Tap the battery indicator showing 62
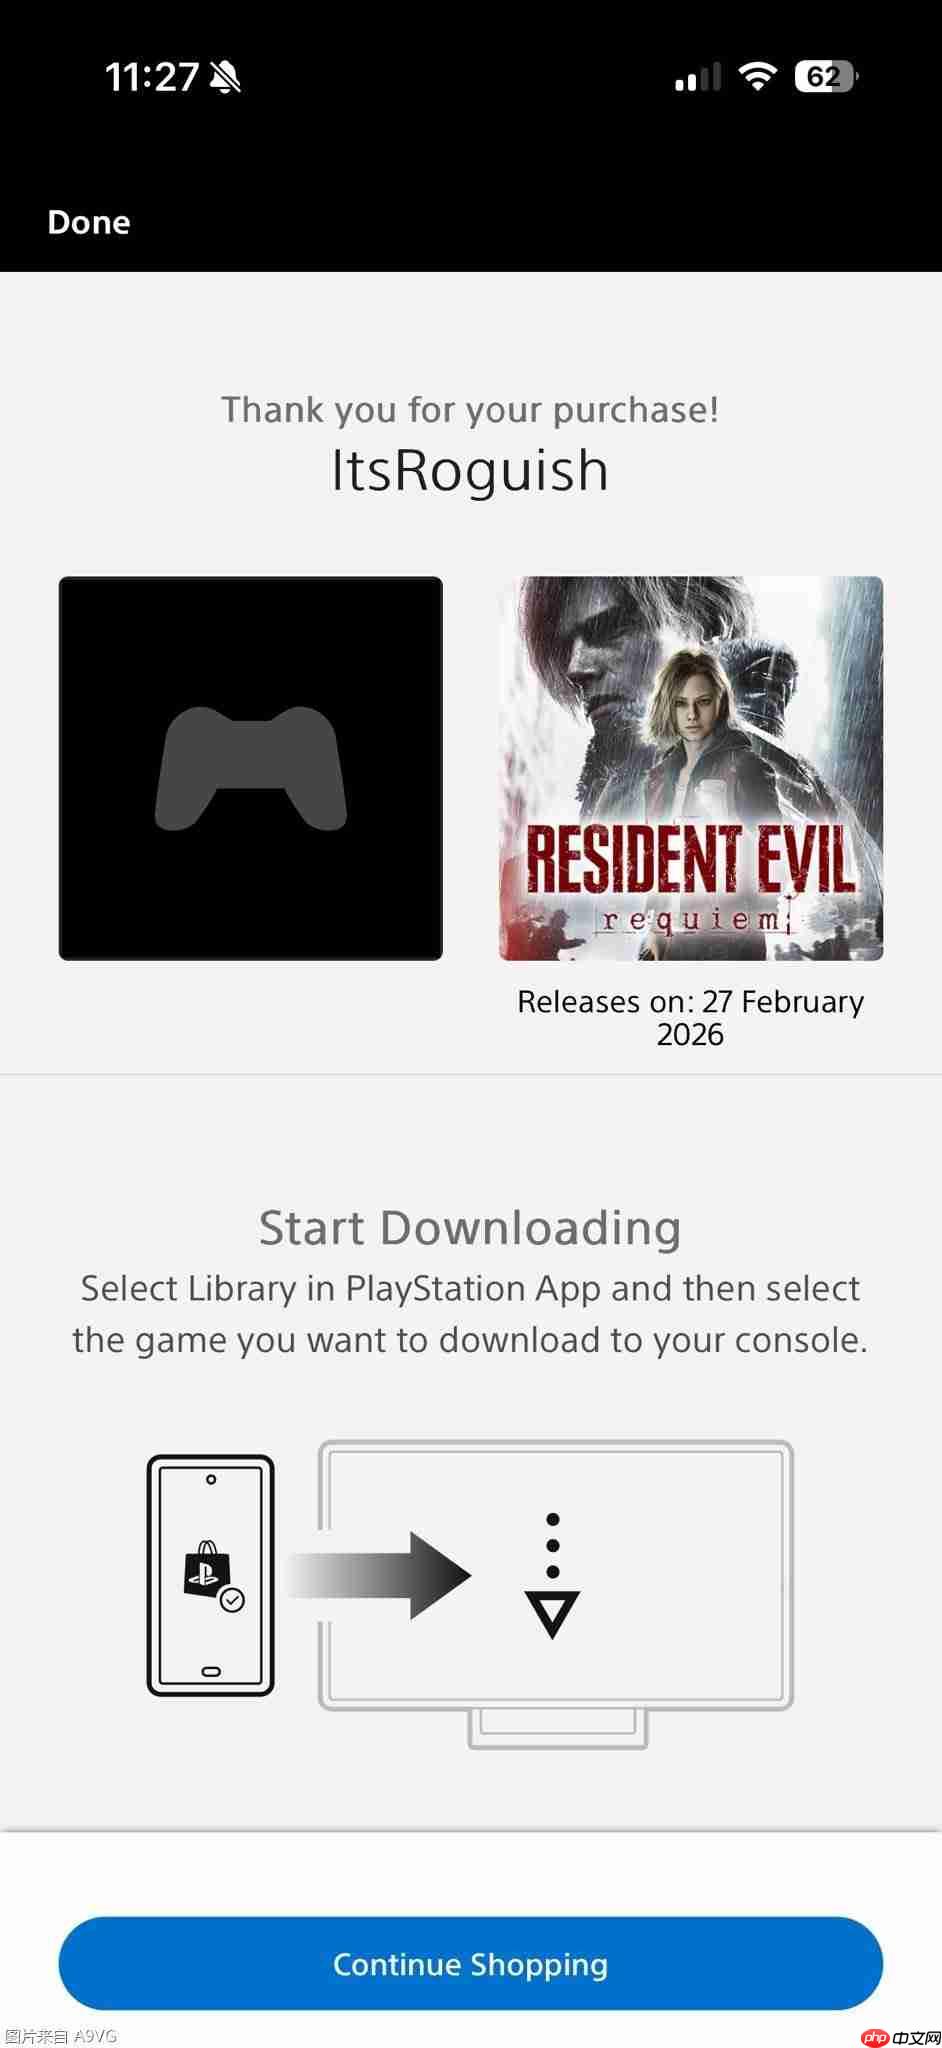This screenshot has width=942, height=2048. [827, 77]
